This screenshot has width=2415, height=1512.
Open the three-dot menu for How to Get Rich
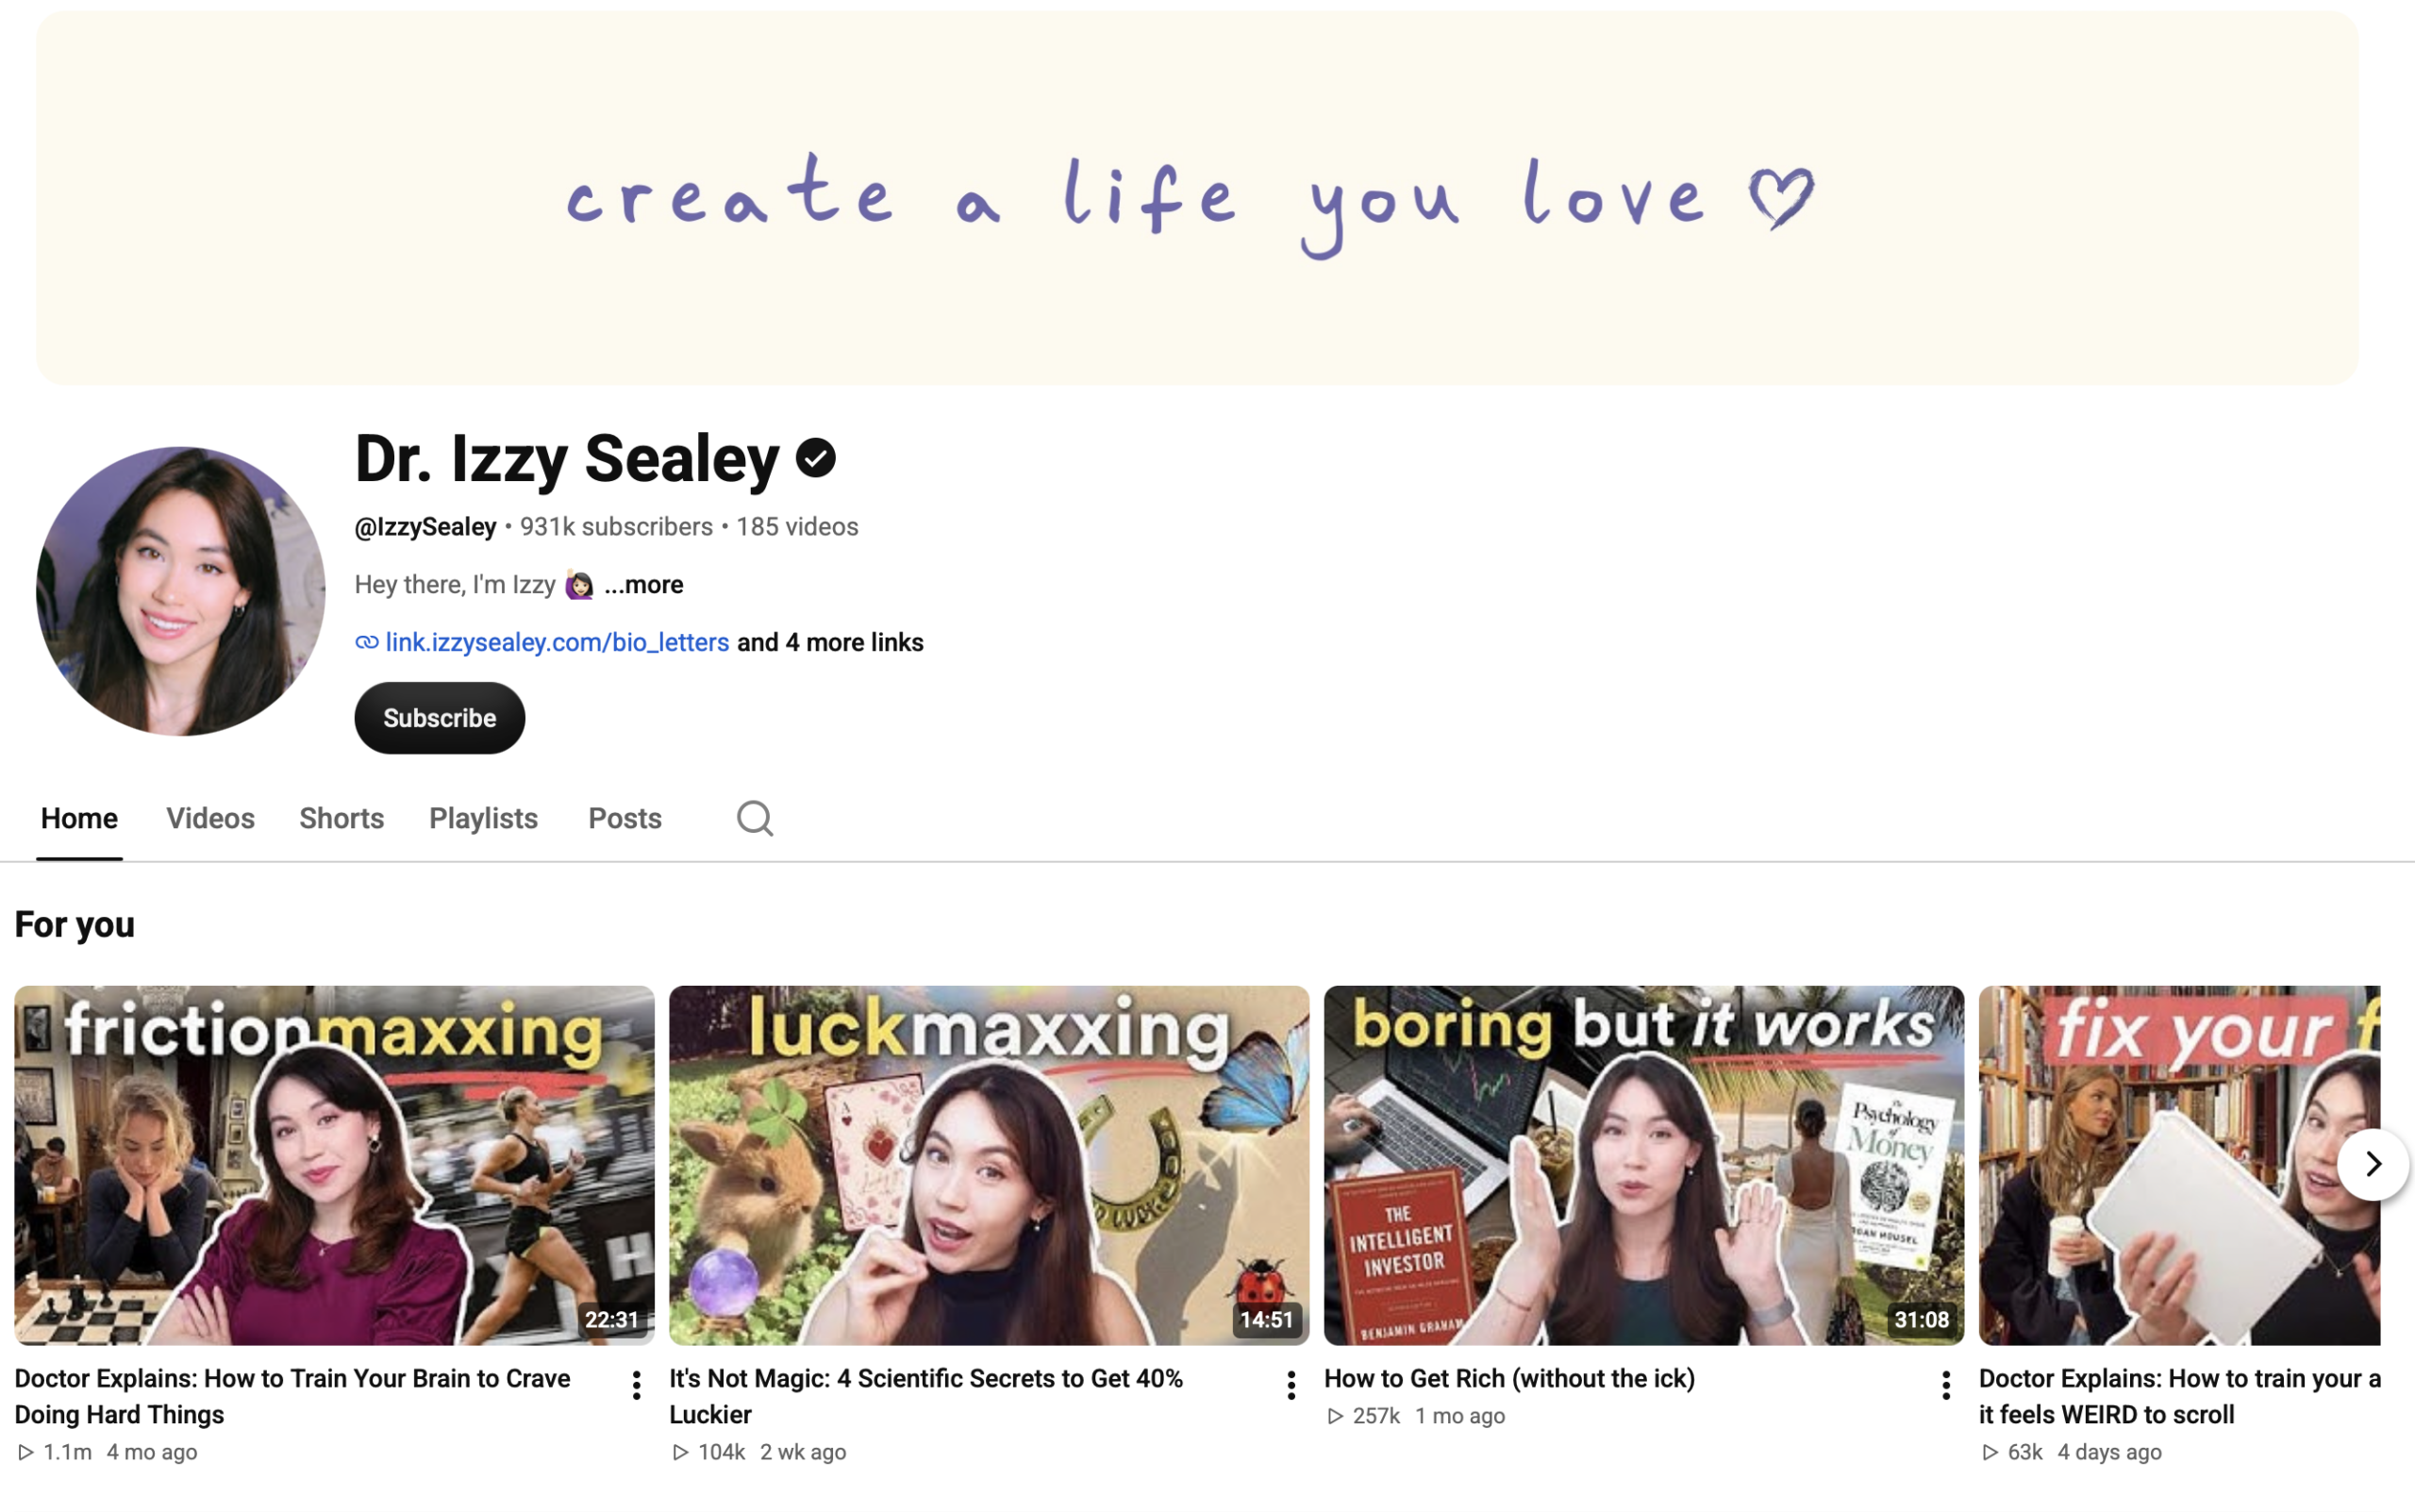[x=1946, y=1385]
